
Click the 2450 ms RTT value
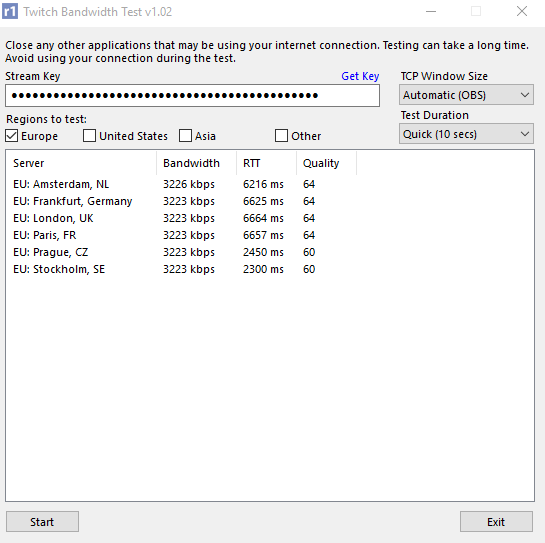[x=263, y=252]
